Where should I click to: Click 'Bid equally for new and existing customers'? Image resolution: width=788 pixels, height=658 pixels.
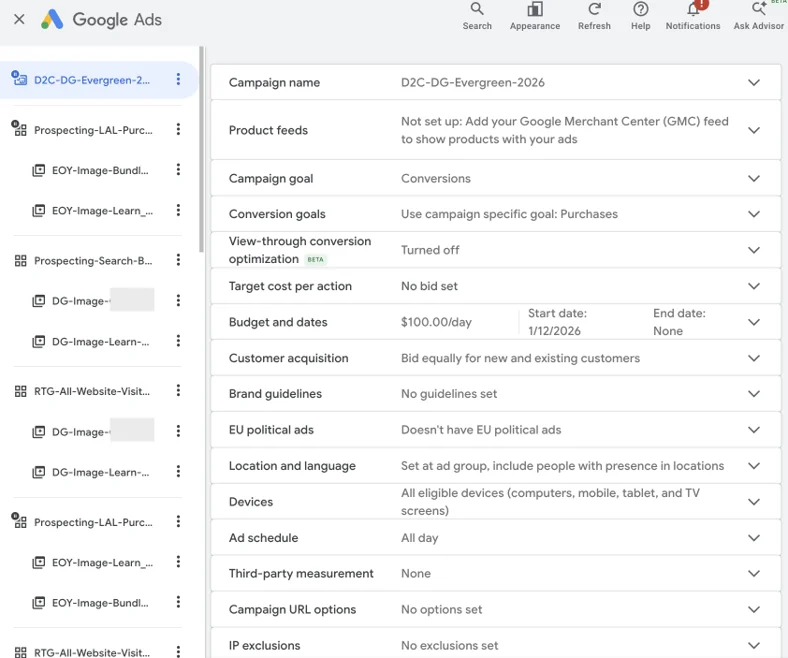pyautogui.click(x=520, y=358)
